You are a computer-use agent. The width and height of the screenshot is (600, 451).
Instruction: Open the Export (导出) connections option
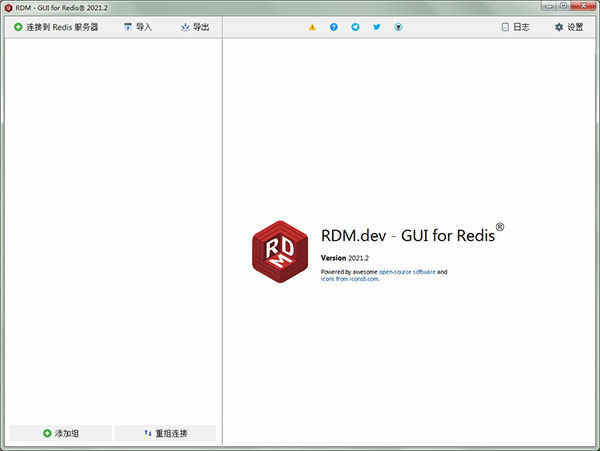click(195, 27)
